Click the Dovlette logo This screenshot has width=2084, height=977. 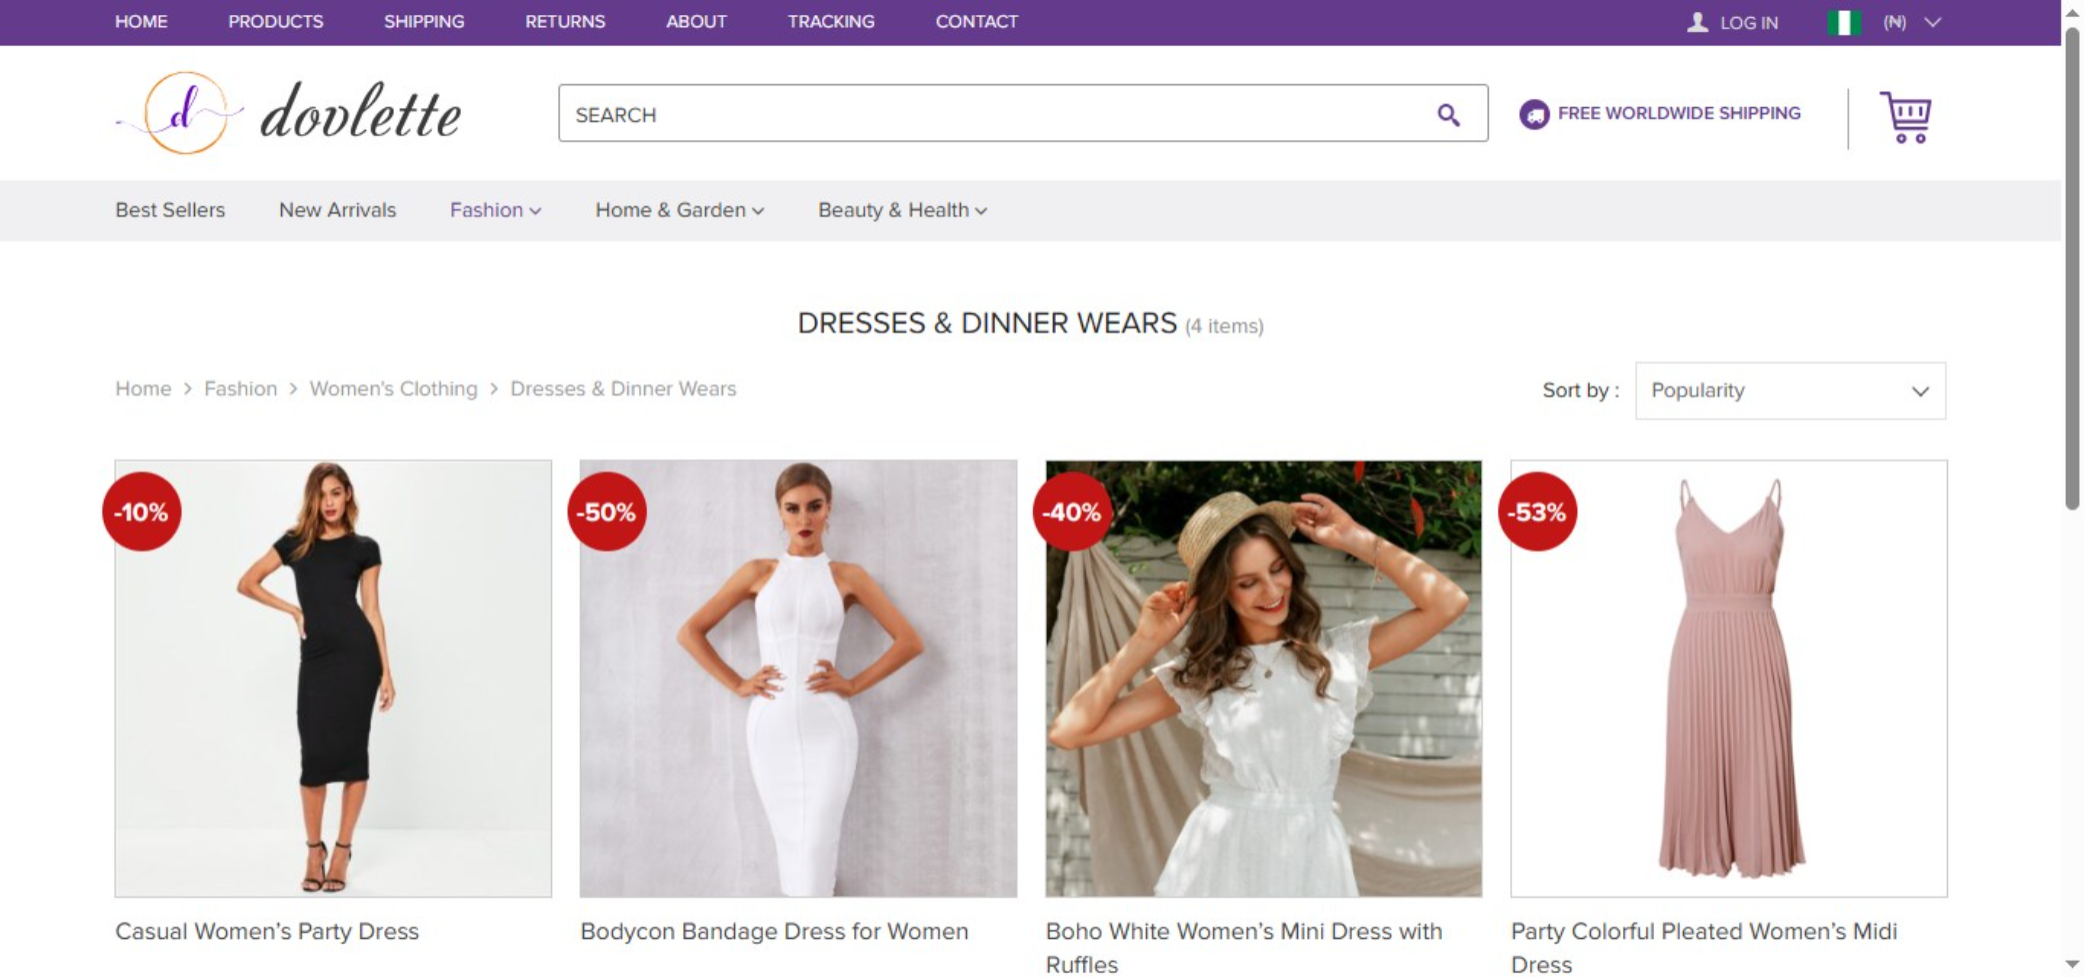tap(288, 113)
